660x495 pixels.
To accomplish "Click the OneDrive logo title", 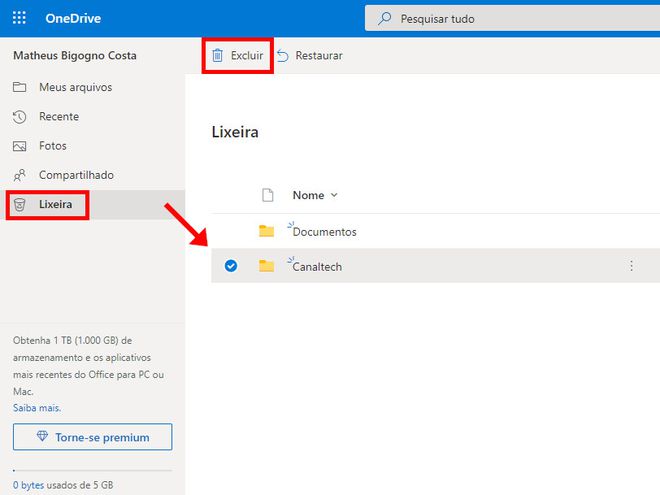I will pos(73,19).
